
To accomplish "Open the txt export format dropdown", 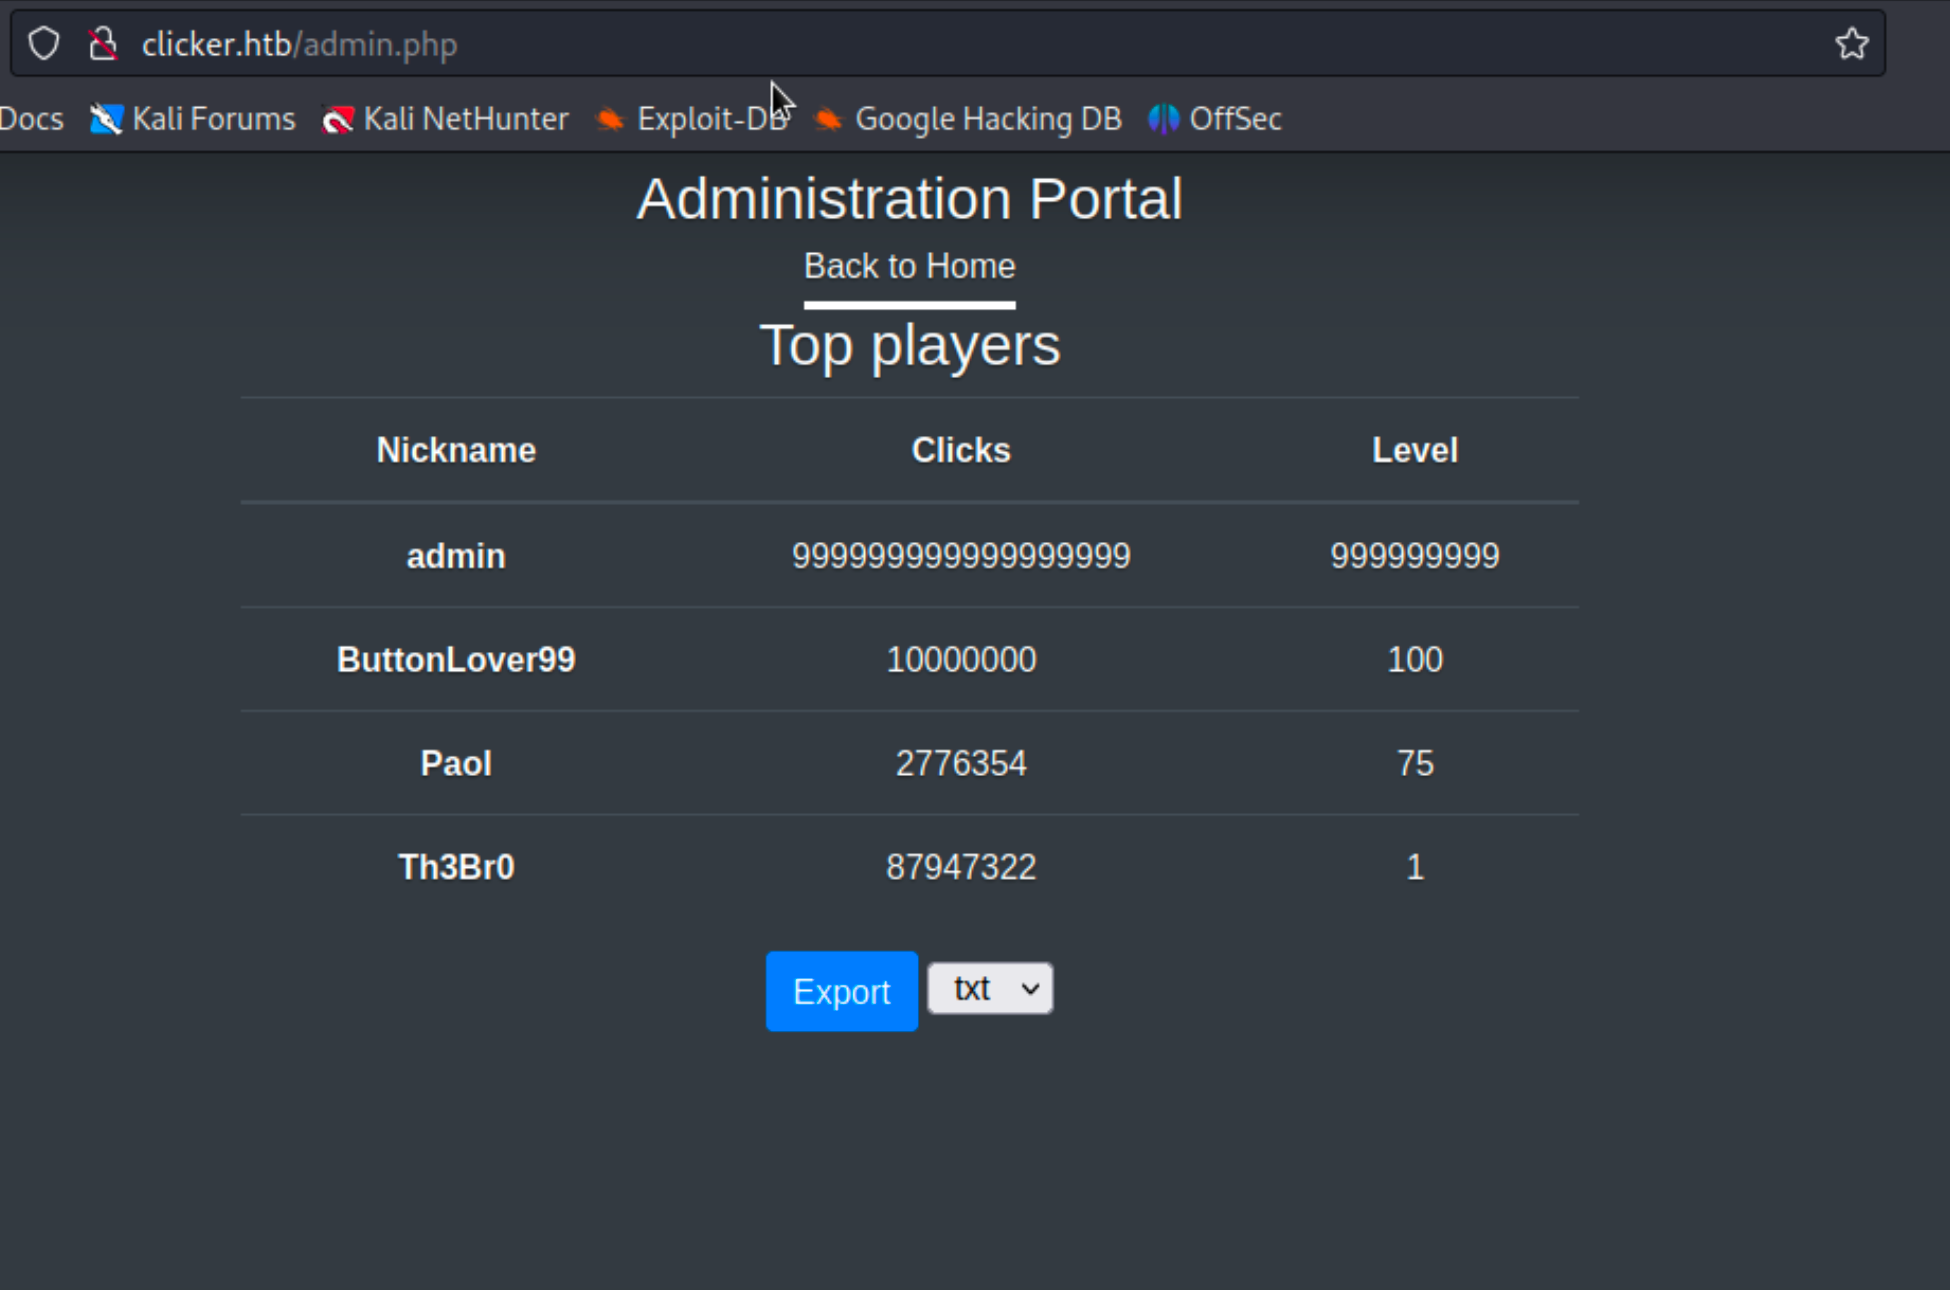I will coord(989,989).
